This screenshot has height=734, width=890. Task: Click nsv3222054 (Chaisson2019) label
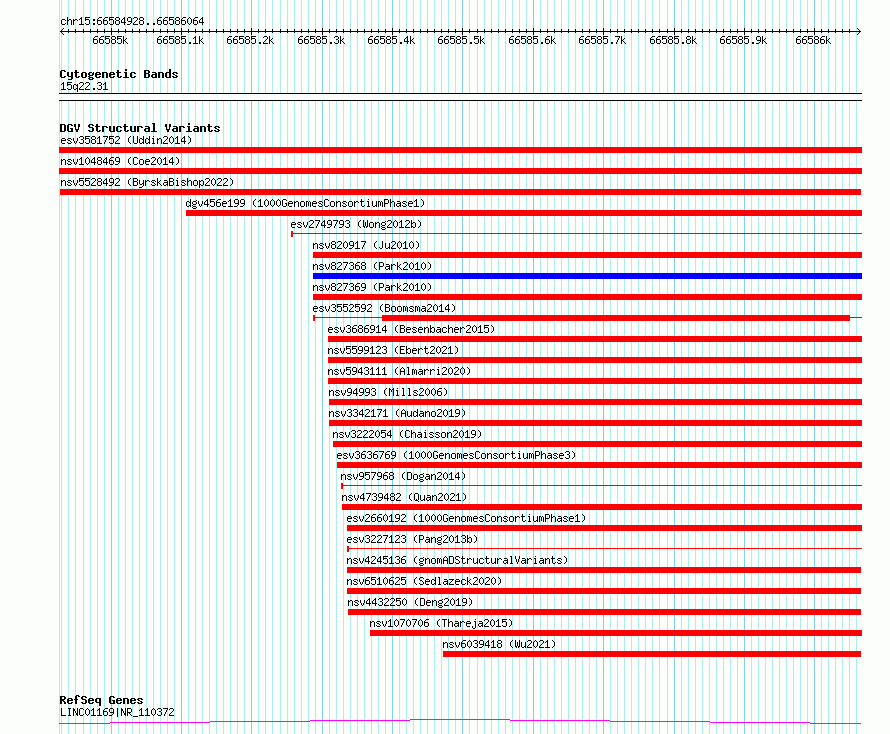407,434
